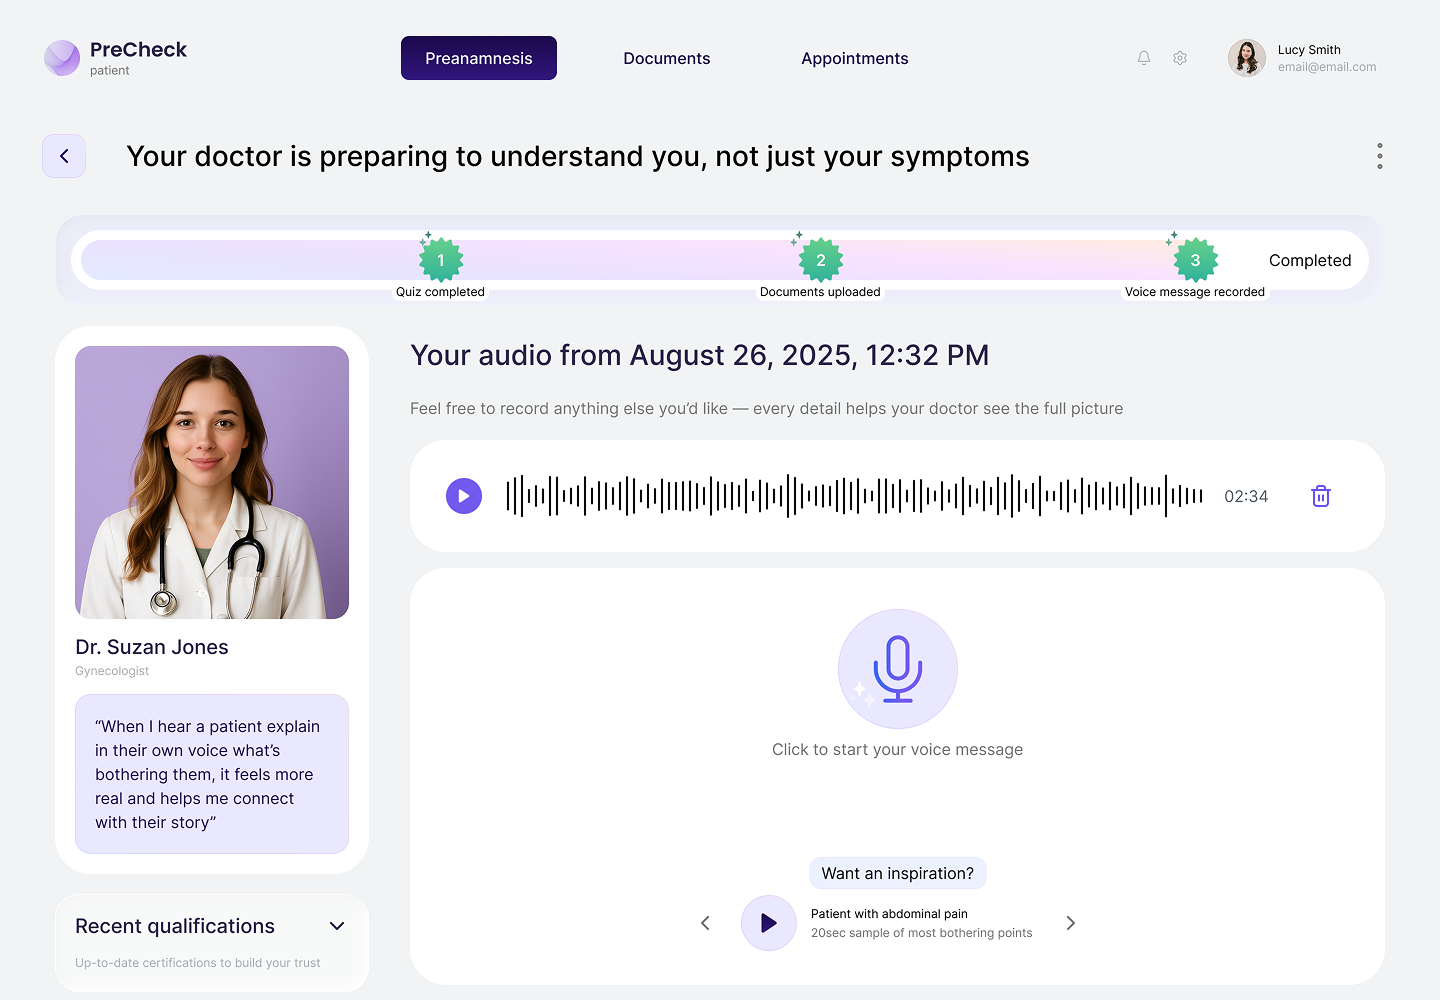1440x1000 pixels.
Task: Open settings via the gear icon
Action: click(x=1180, y=58)
